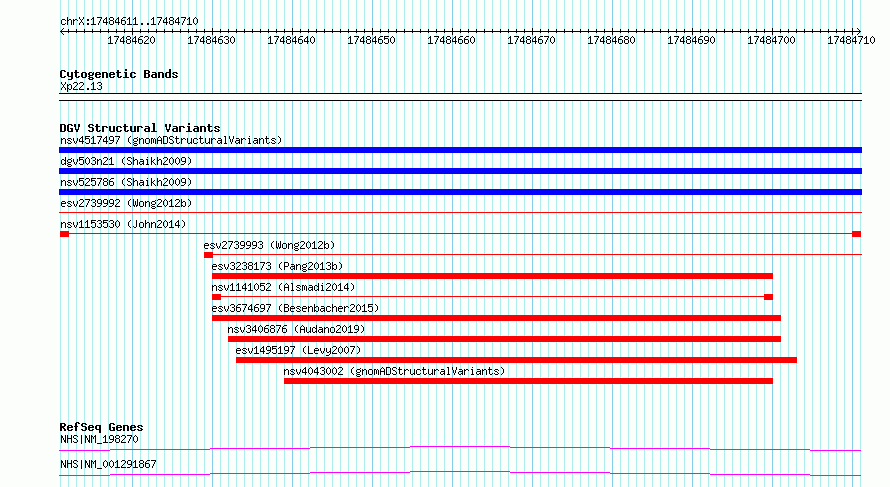The image size is (890, 487).
Task: Click the Cytogenetic Bands track heading
Action: click(119, 74)
